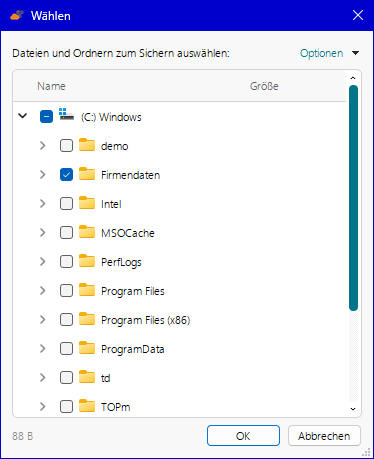The image size is (374, 459).
Task: Click the td folder icon
Action: pyautogui.click(x=87, y=377)
